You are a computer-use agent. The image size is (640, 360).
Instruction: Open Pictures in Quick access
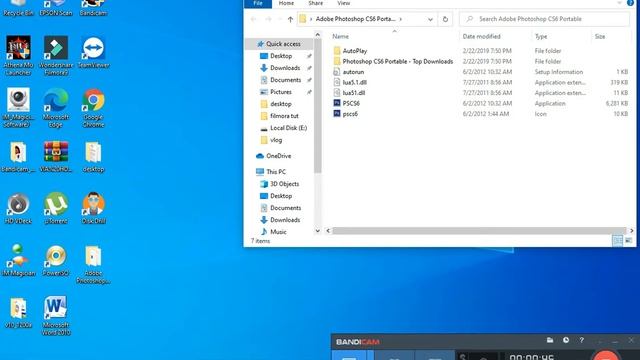[281, 92]
